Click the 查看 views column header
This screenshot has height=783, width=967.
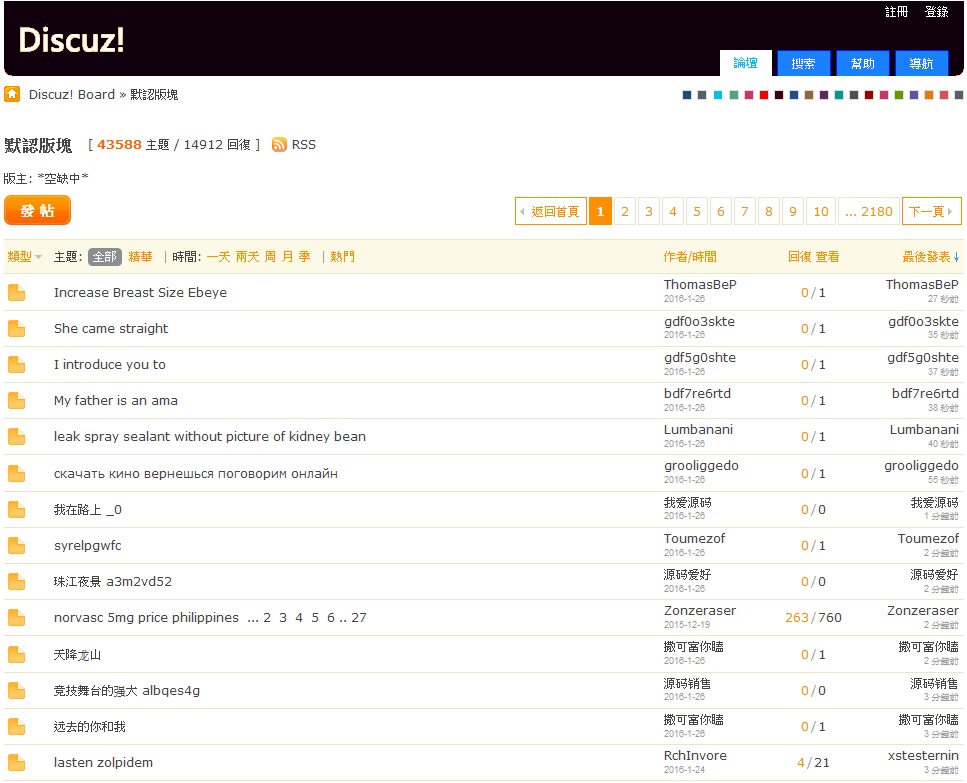coord(827,256)
